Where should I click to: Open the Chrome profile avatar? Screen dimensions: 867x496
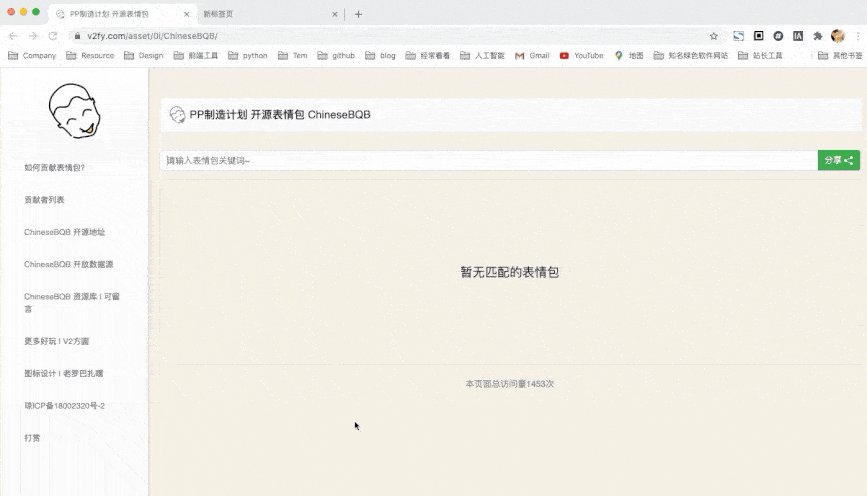click(838, 36)
